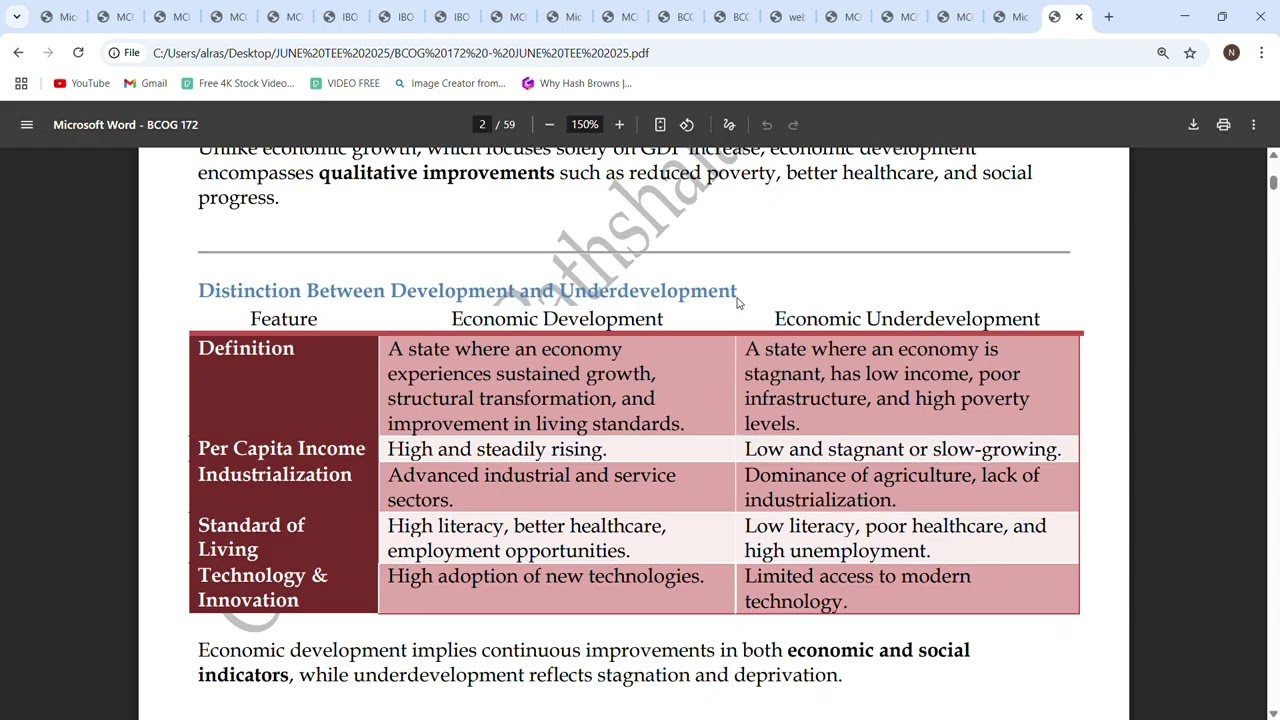Open the N profile avatar
This screenshot has width=1280, height=720.
point(1232,53)
